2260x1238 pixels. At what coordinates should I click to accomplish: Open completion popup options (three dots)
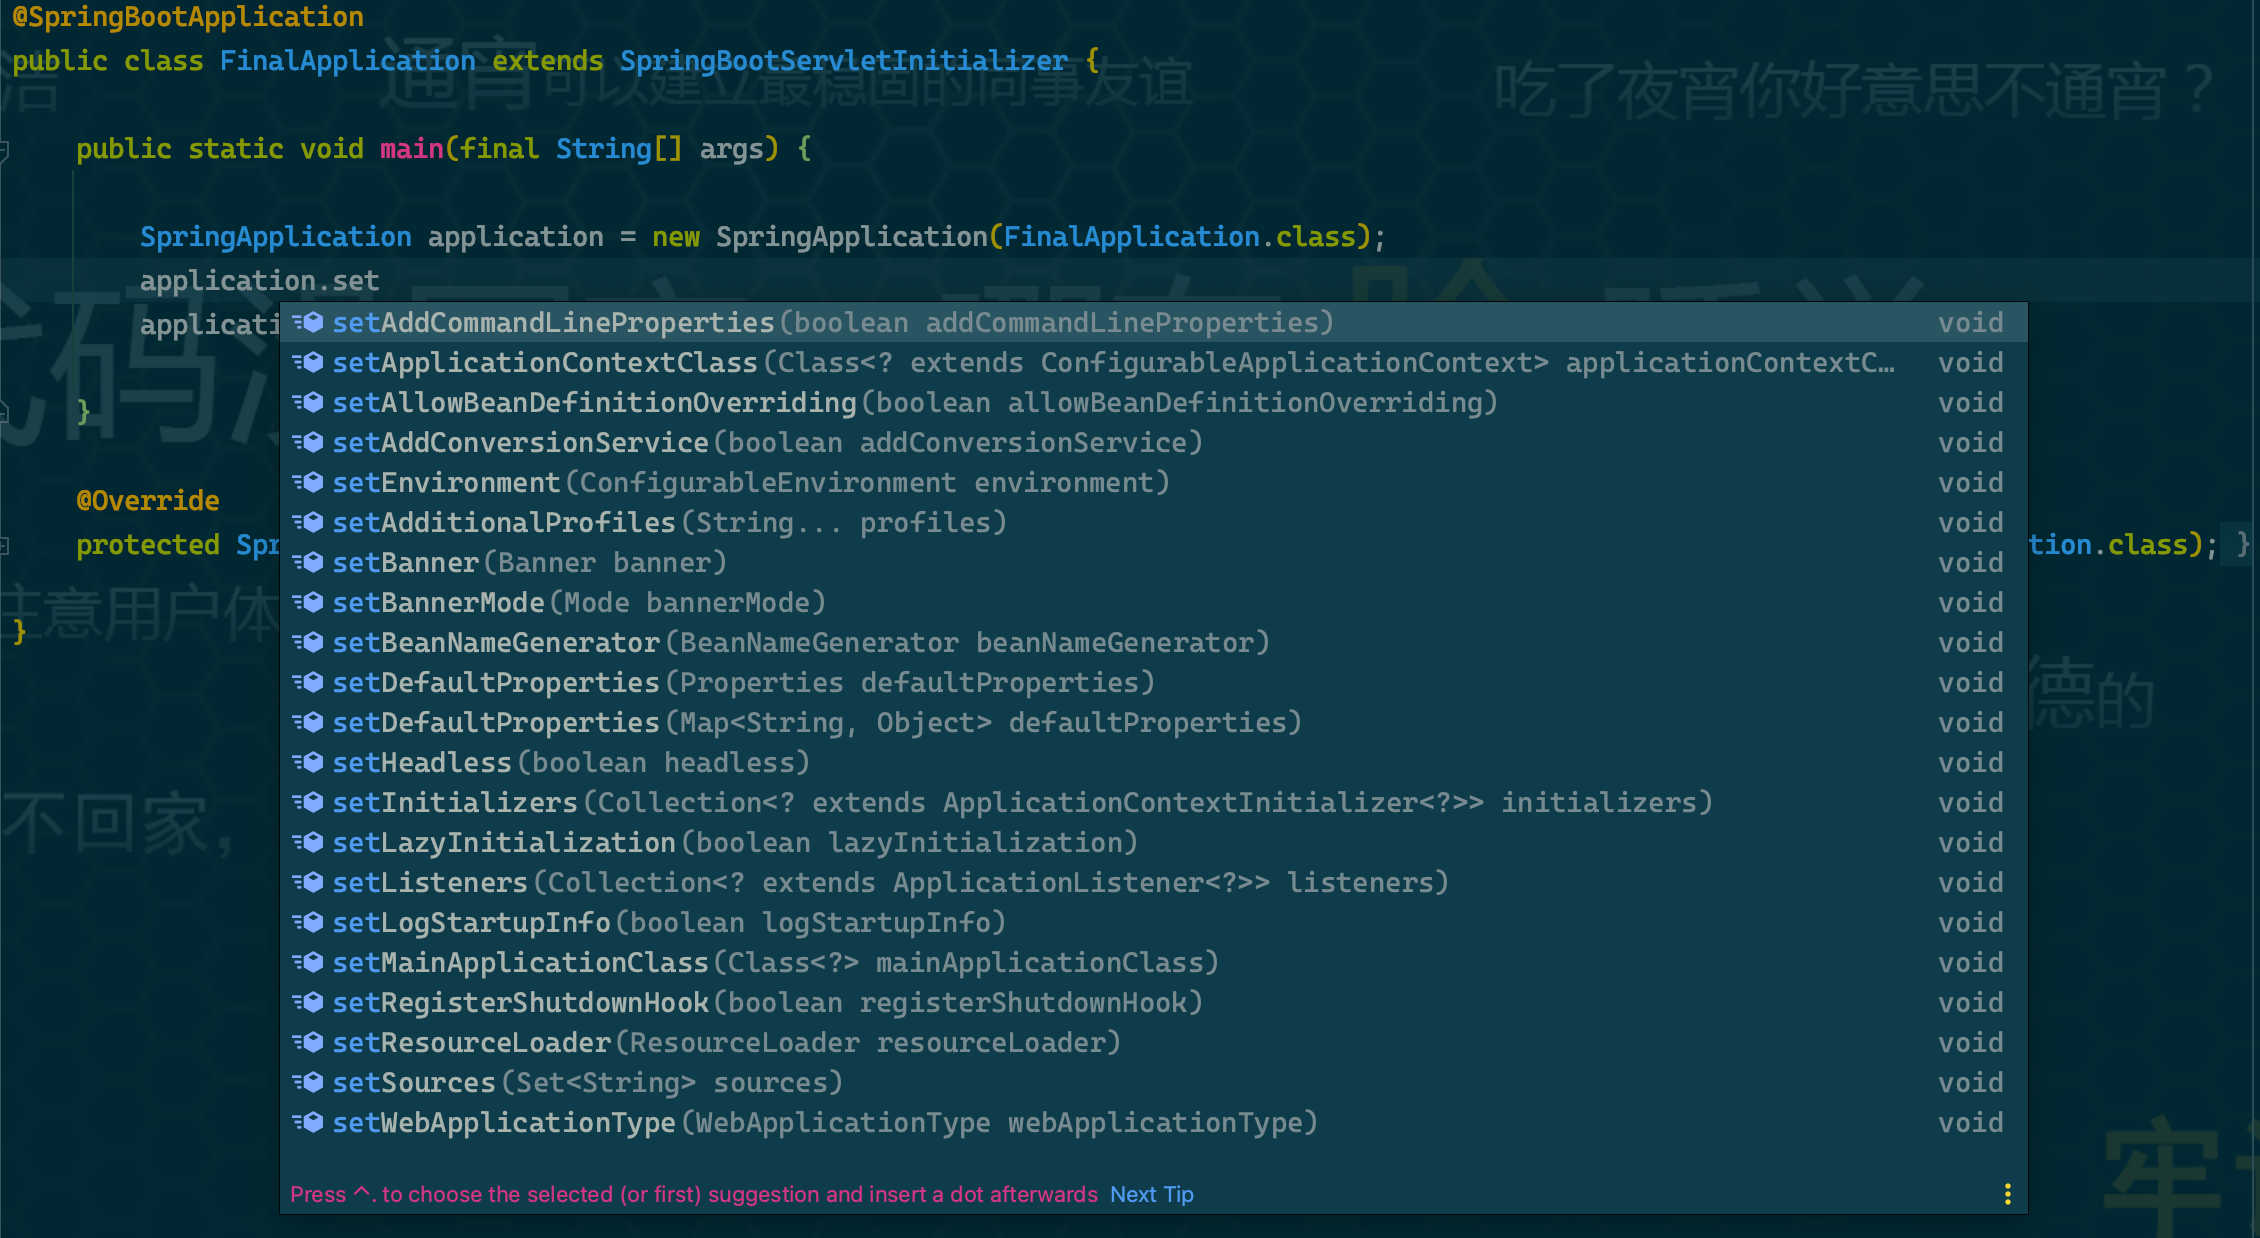click(2007, 1194)
